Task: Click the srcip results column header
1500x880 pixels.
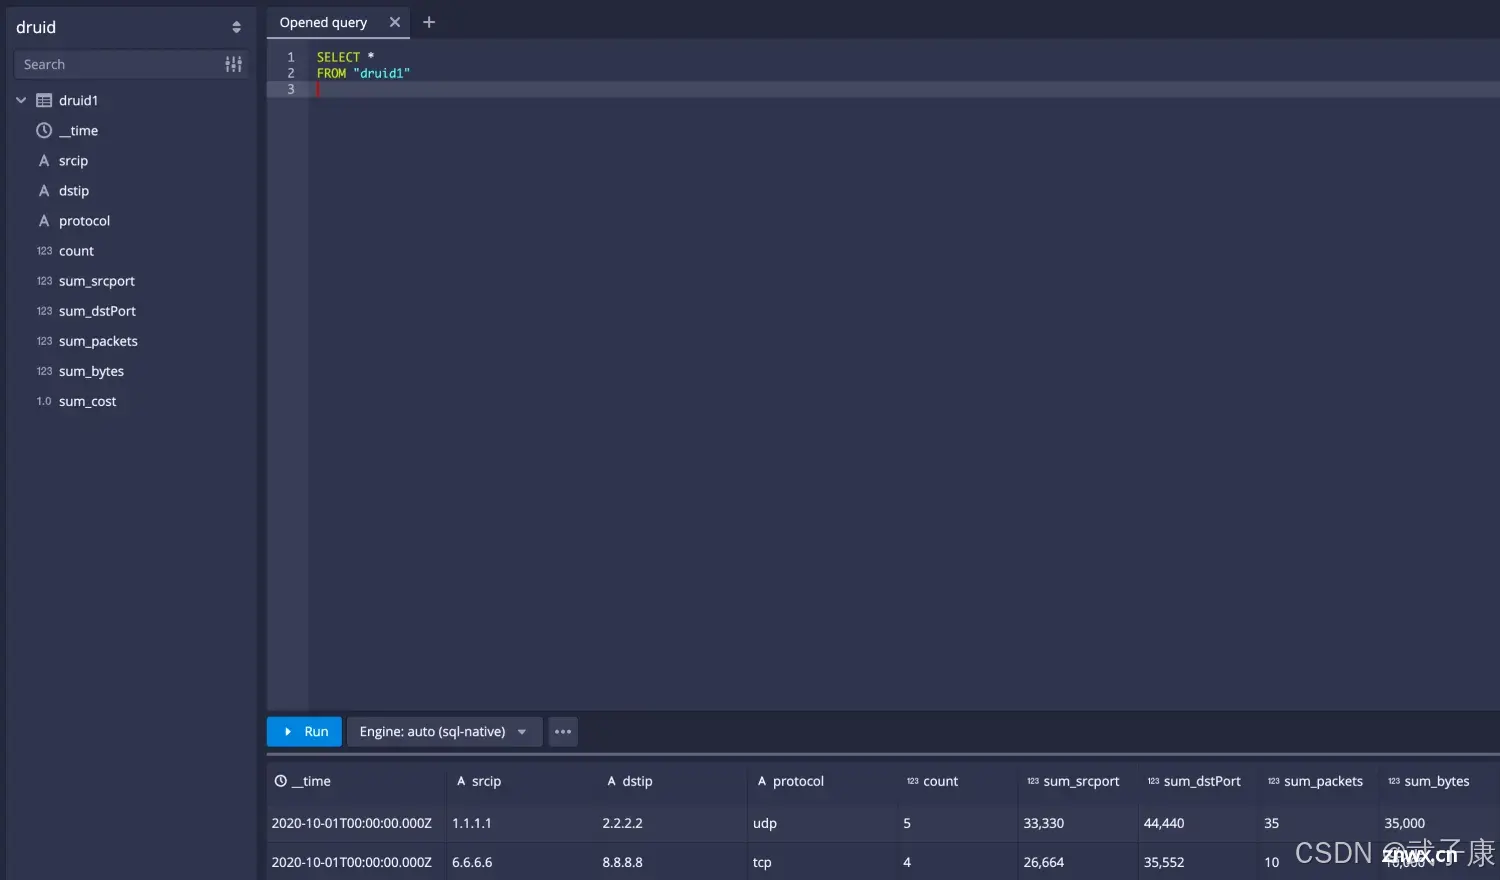Action: pos(522,781)
